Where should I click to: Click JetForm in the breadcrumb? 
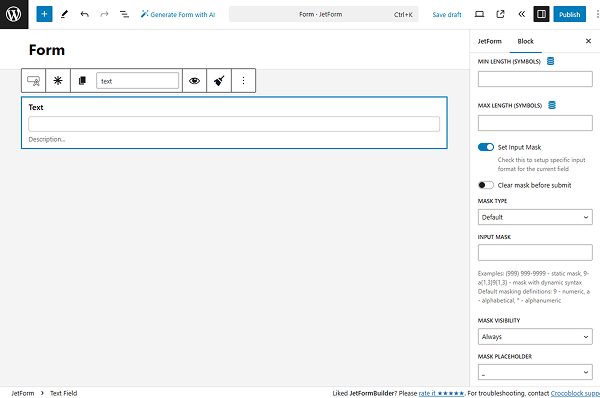[x=23, y=393]
